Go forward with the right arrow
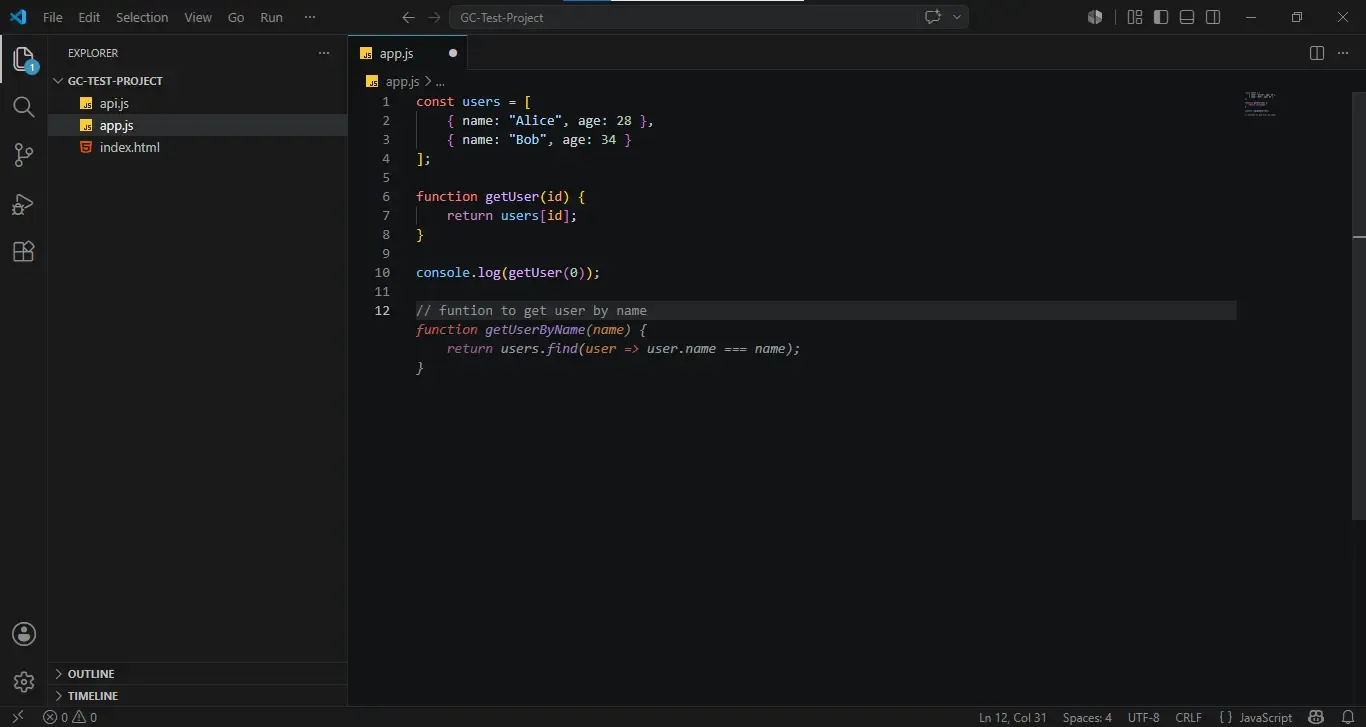This screenshot has width=1366, height=727. pyautogui.click(x=433, y=17)
